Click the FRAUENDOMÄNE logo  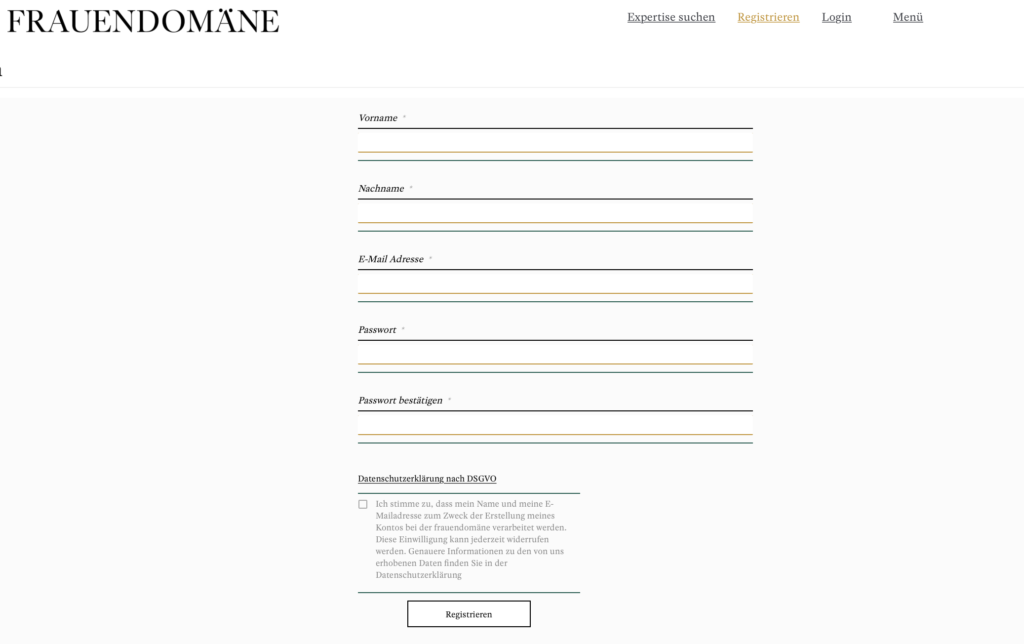(143, 21)
